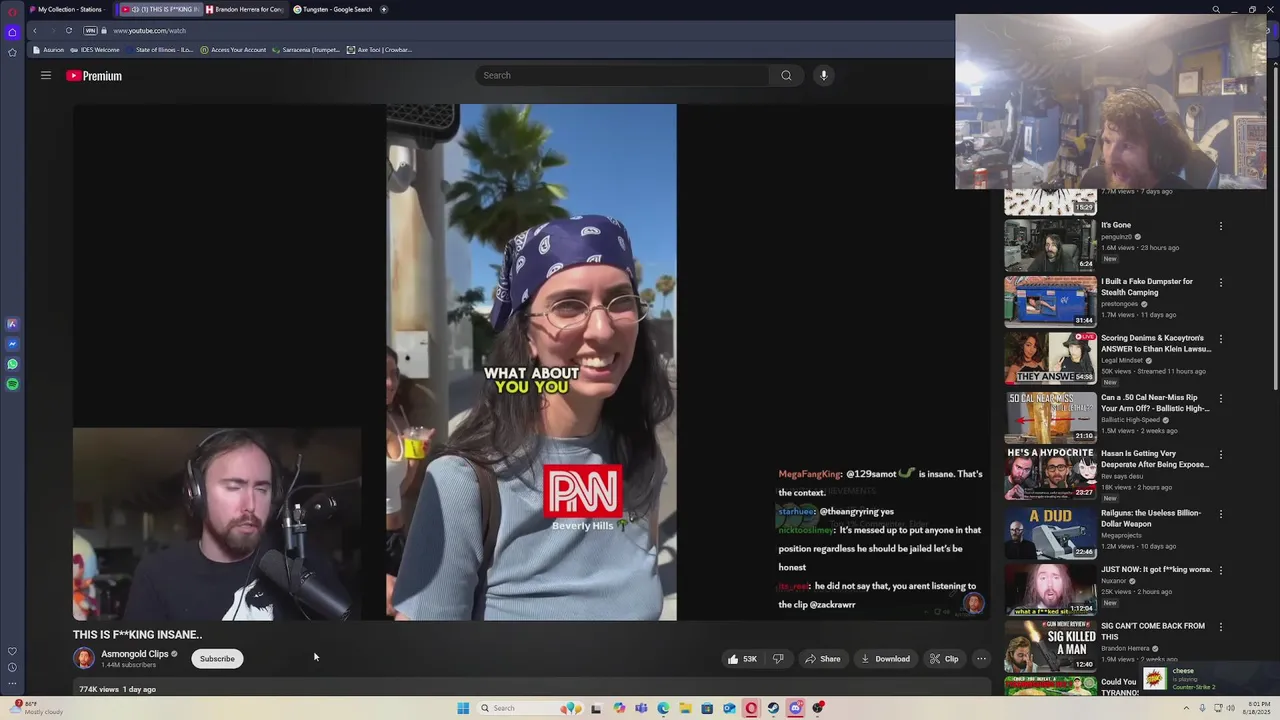Open Asurion bookmark

coord(49,49)
